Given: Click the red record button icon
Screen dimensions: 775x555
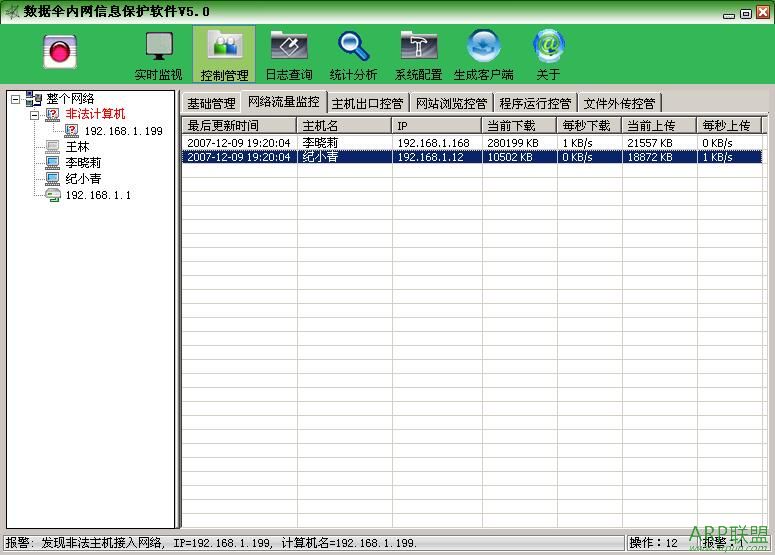Looking at the screenshot, I should click(x=59, y=51).
